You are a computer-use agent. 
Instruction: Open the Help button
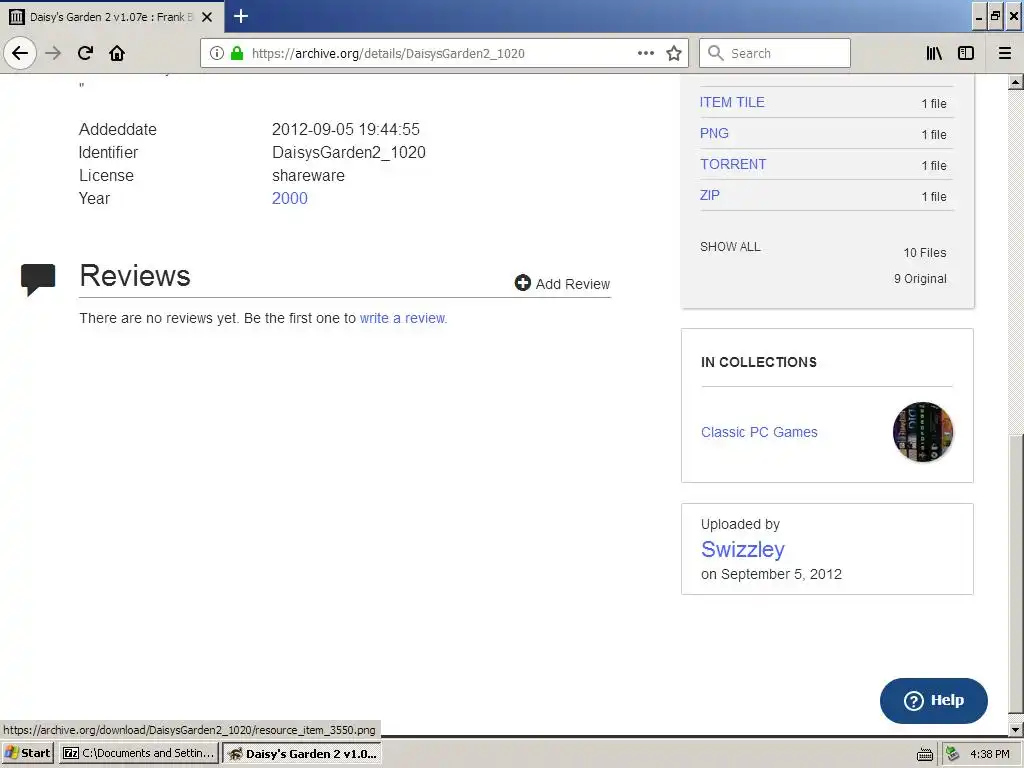933,700
